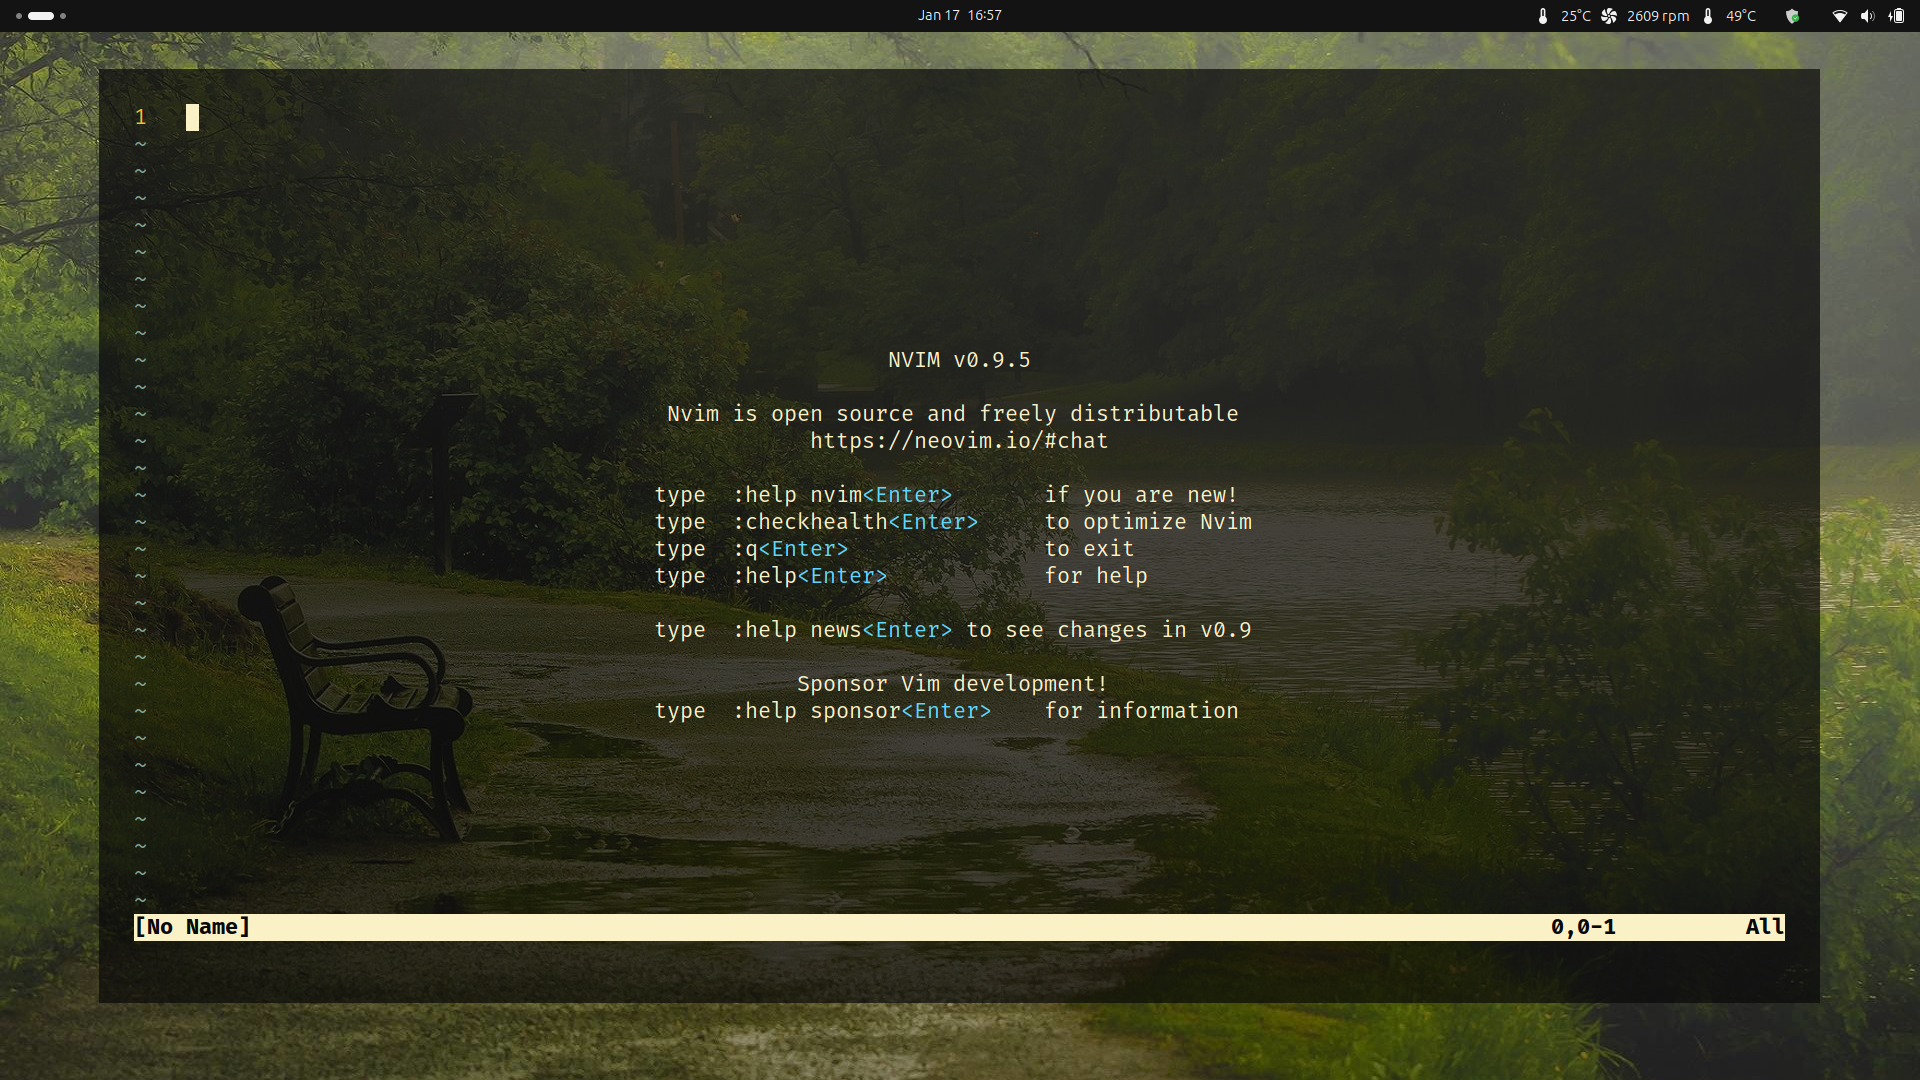Open Activities workspace indicator at top left

click(41, 16)
